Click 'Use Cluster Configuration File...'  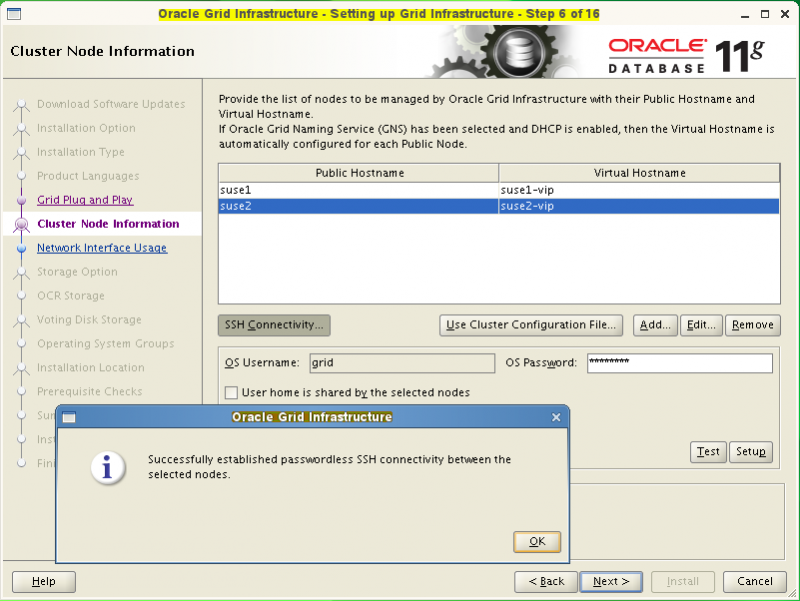[530, 324]
